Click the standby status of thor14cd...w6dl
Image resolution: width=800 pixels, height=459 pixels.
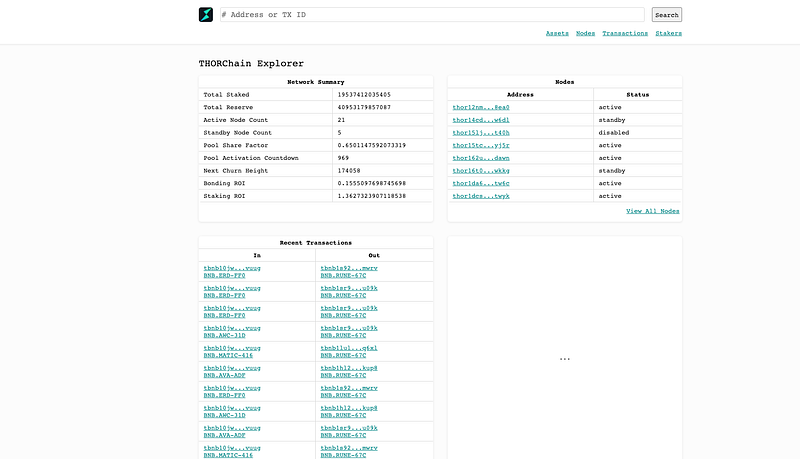click(612, 120)
